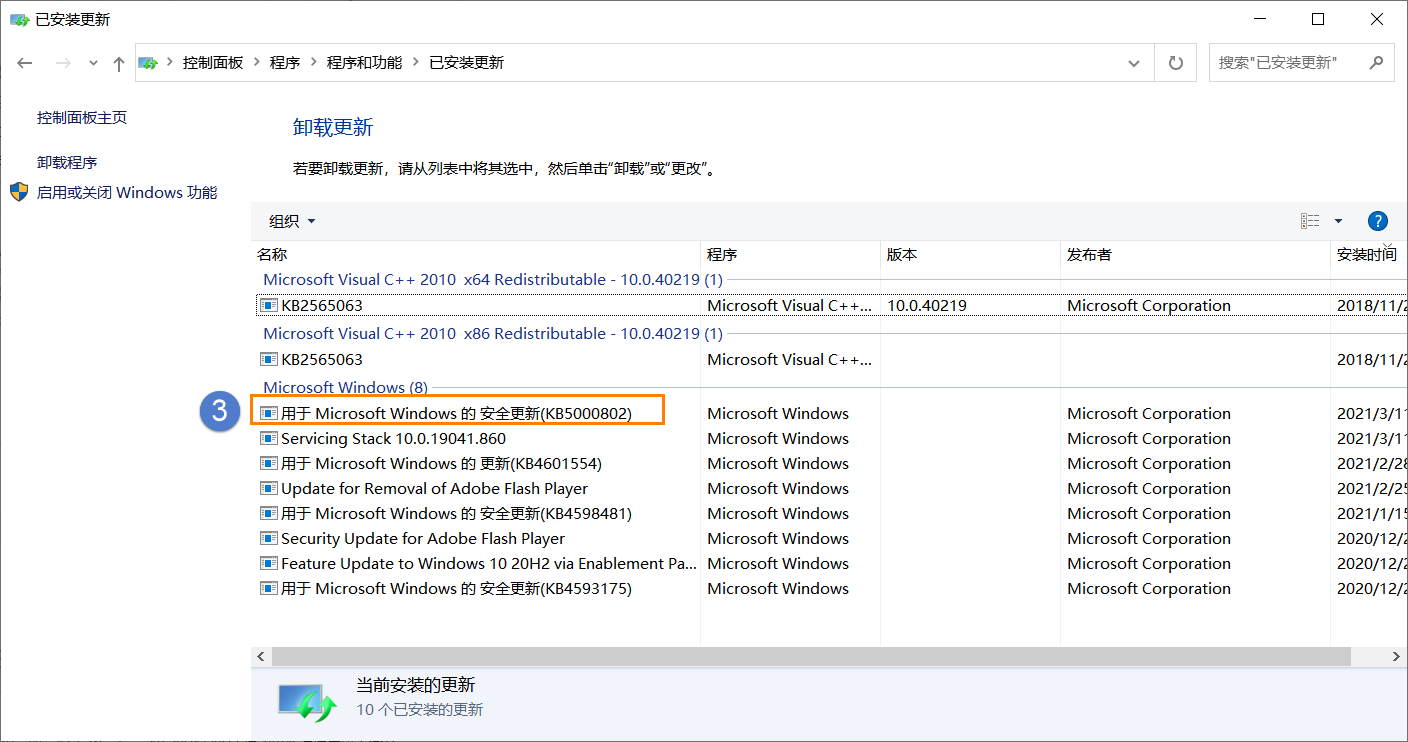Screen dimensions: 1408x742
Task: Select Update for Removal of Adobe Flash Player
Action: coord(434,489)
